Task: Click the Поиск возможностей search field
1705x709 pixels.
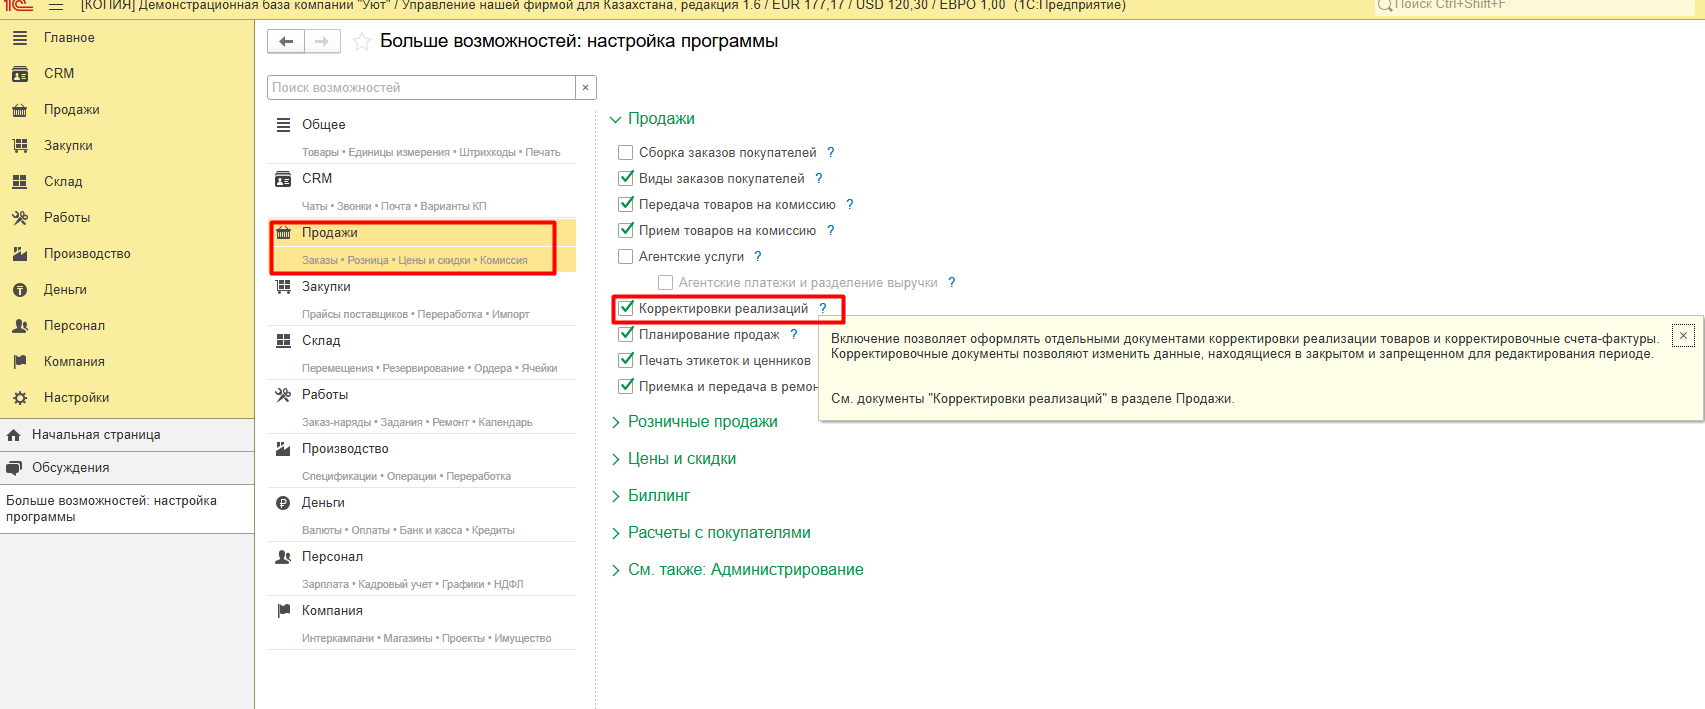Action: (x=422, y=88)
